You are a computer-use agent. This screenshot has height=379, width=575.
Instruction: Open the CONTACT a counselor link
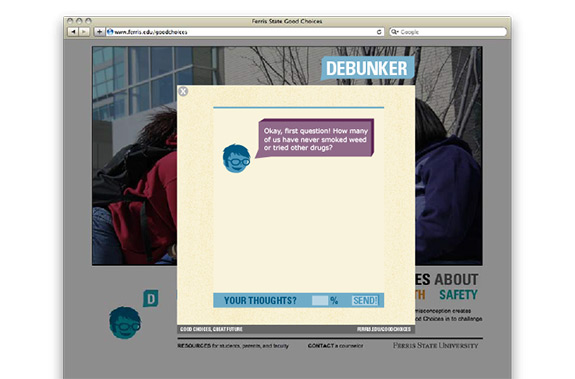coord(336,346)
